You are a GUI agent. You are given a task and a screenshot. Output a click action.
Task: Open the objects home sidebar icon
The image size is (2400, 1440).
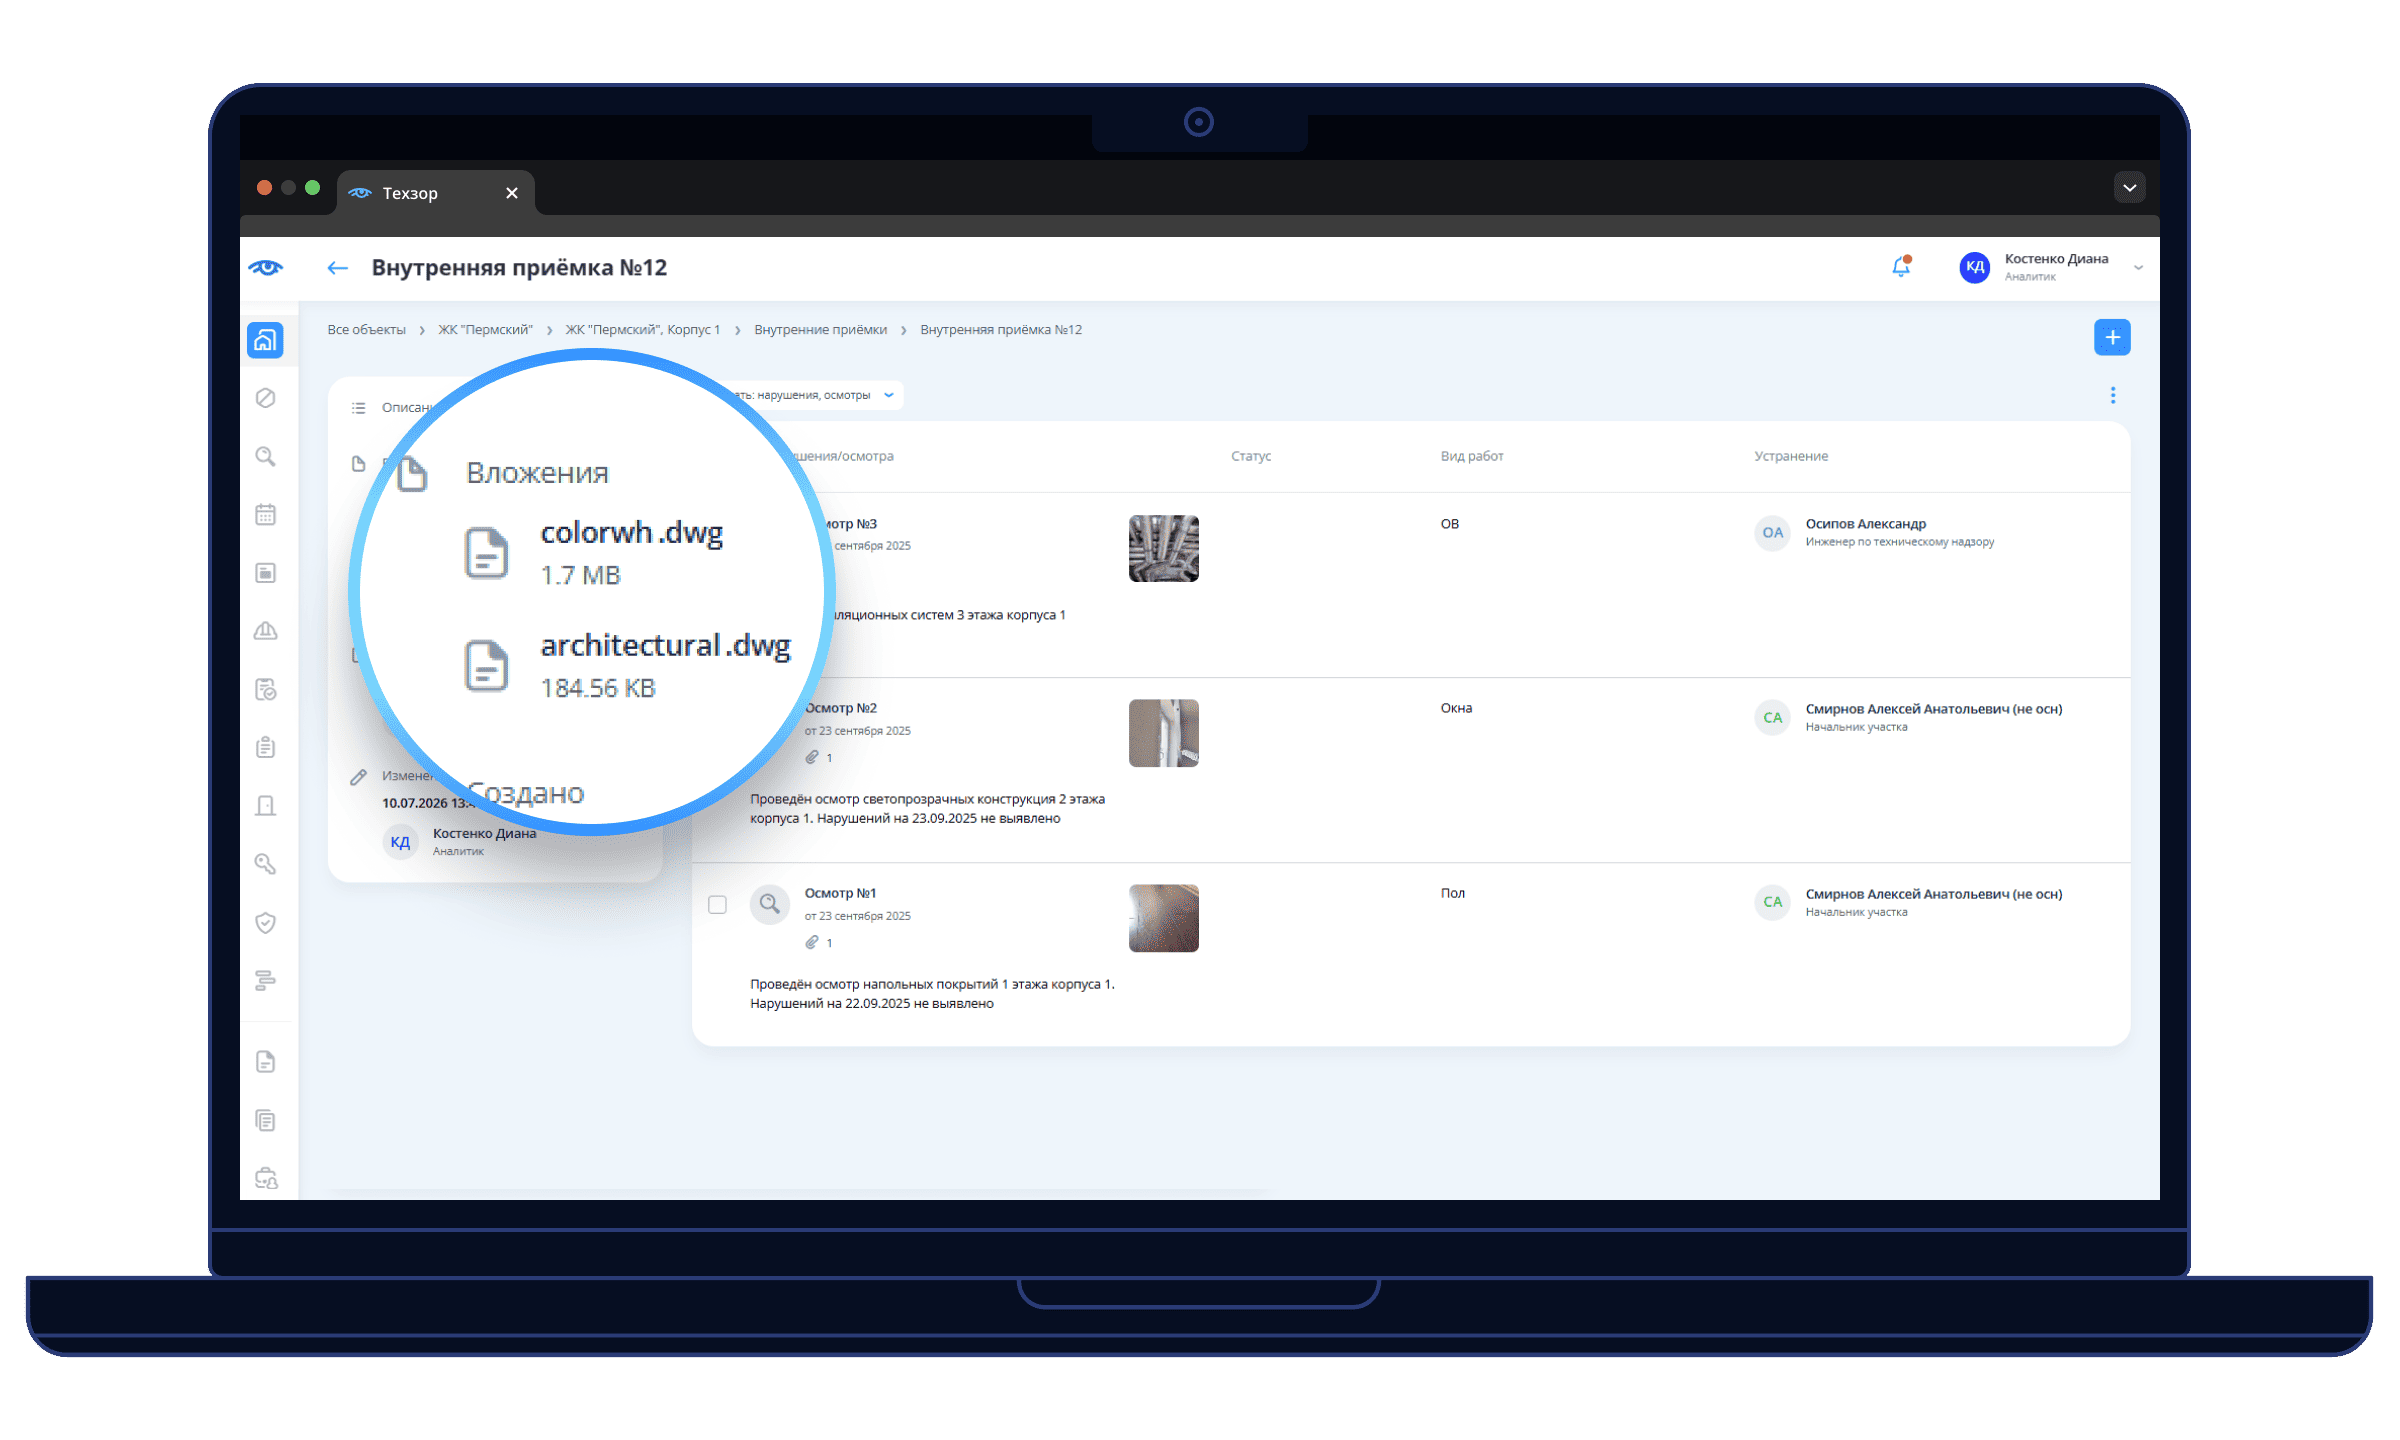(265, 340)
